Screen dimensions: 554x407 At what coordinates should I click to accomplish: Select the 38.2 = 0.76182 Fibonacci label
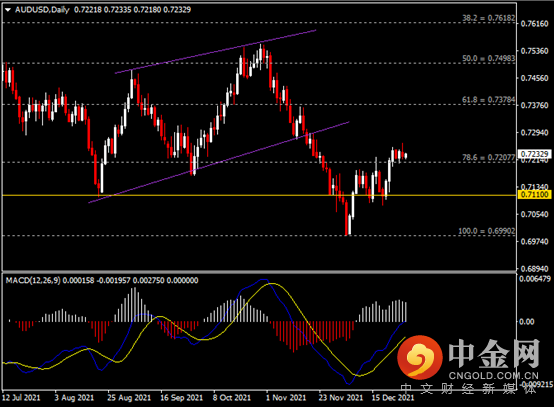pos(489,18)
